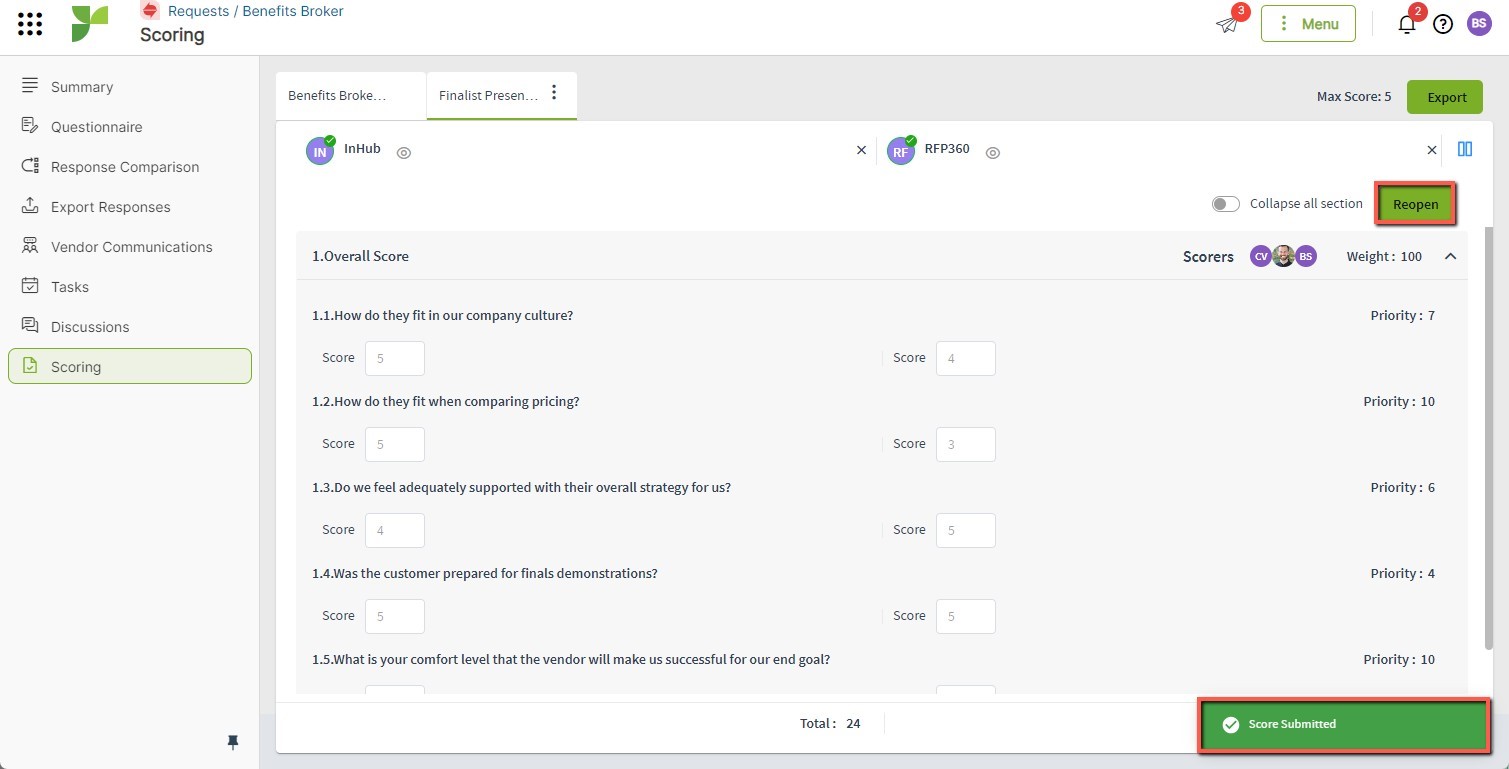Open Response Comparison in the sidebar
Screen dimensions: 1509x769
coord(130,167)
